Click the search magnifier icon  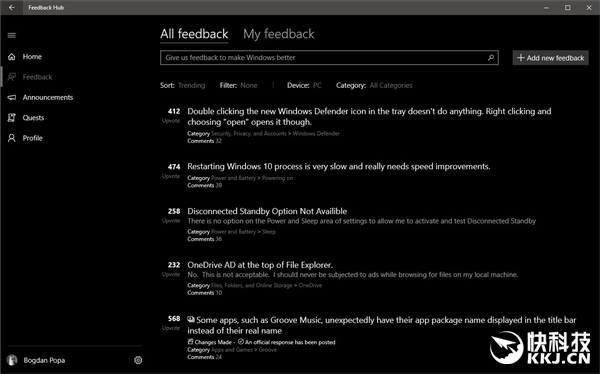coord(491,58)
